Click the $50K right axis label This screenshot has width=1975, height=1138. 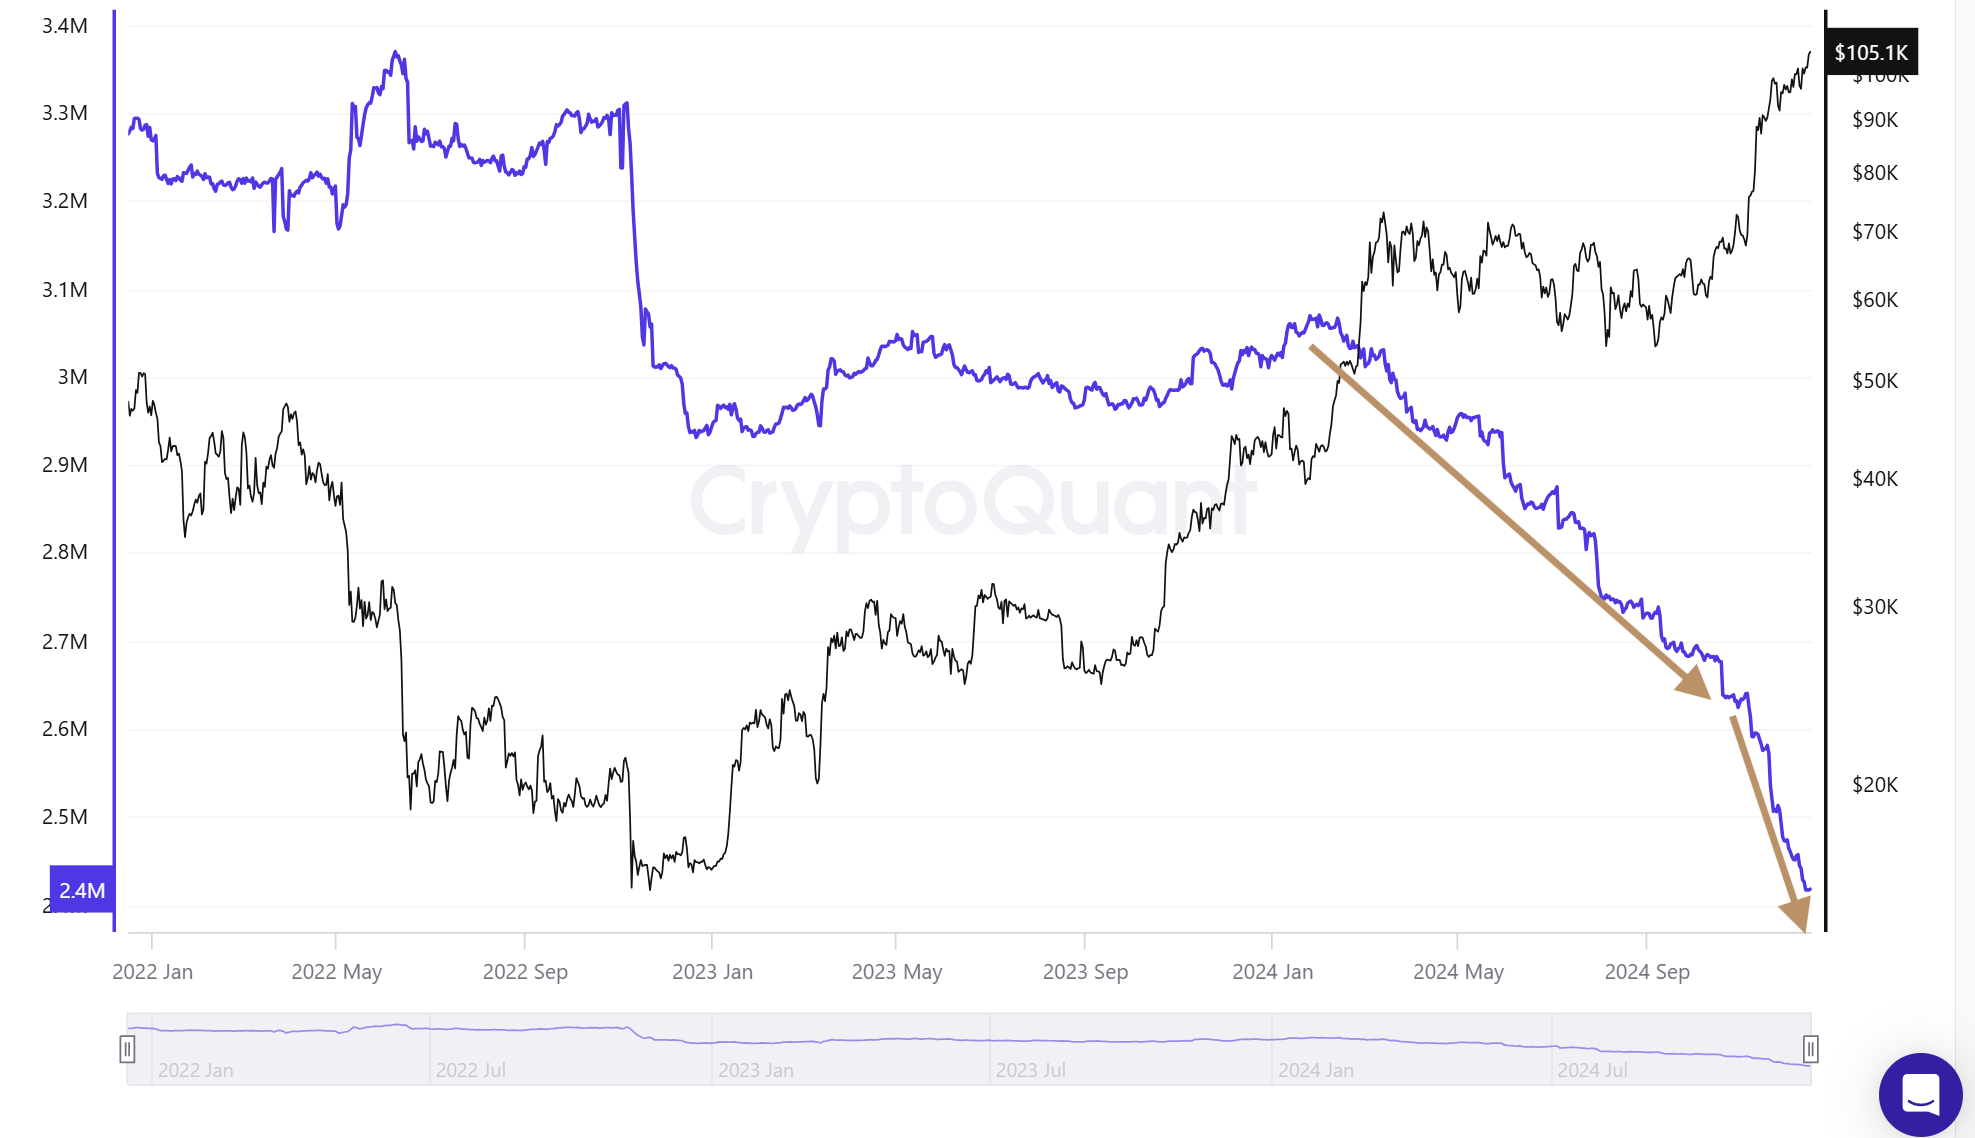point(1874,381)
